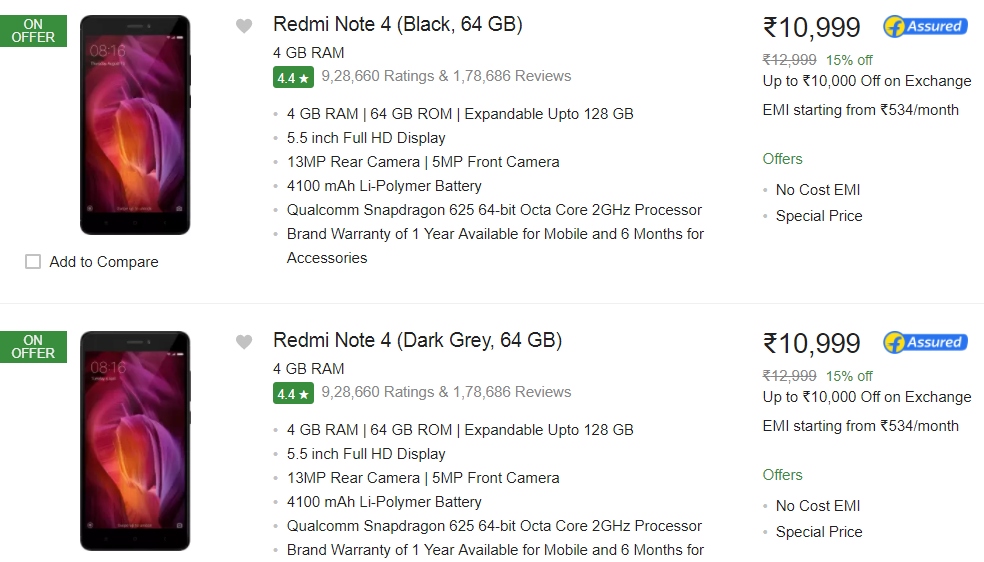Click 4.4 star rating badge for Dark Grey model
Image resolution: width=984 pixels, height=562 pixels.
(x=292, y=393)
